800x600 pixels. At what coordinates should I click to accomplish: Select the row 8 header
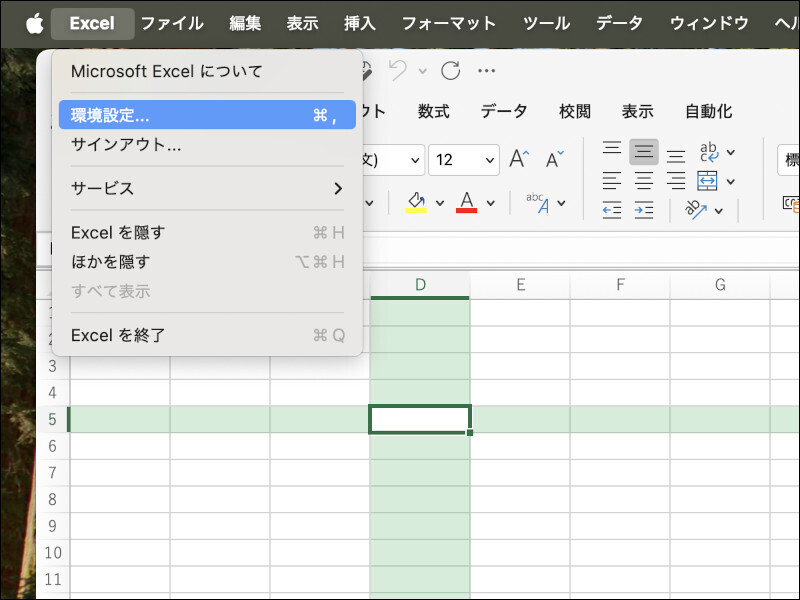(x=53, y=499)
